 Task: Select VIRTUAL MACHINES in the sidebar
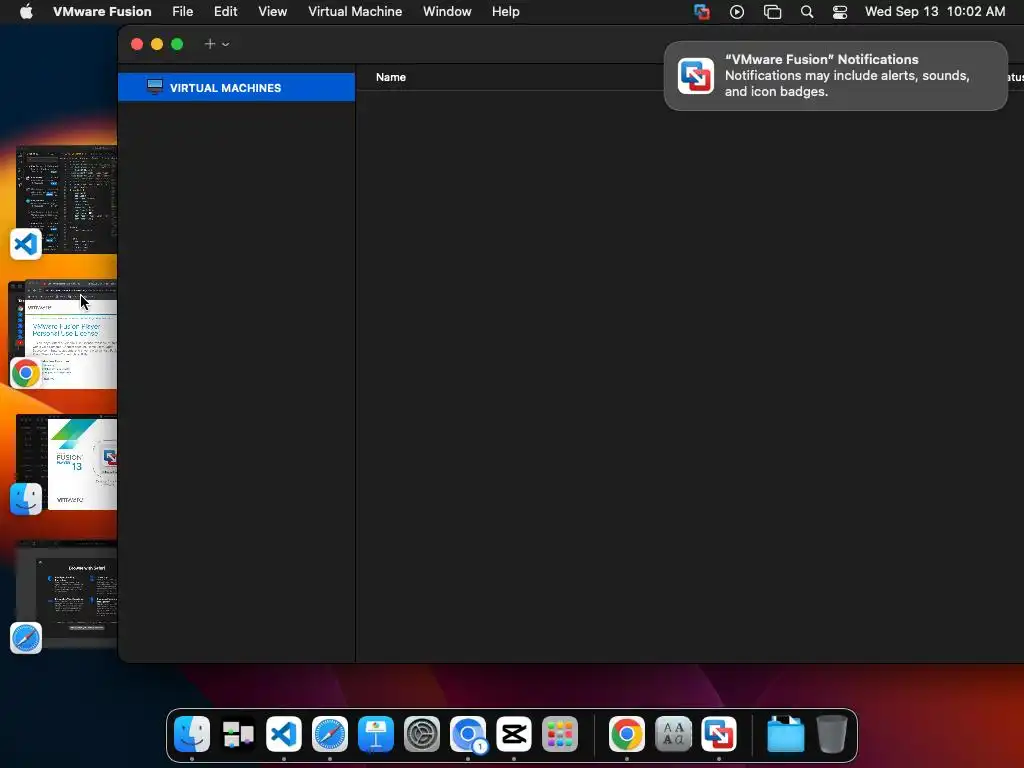click(236, 88)
